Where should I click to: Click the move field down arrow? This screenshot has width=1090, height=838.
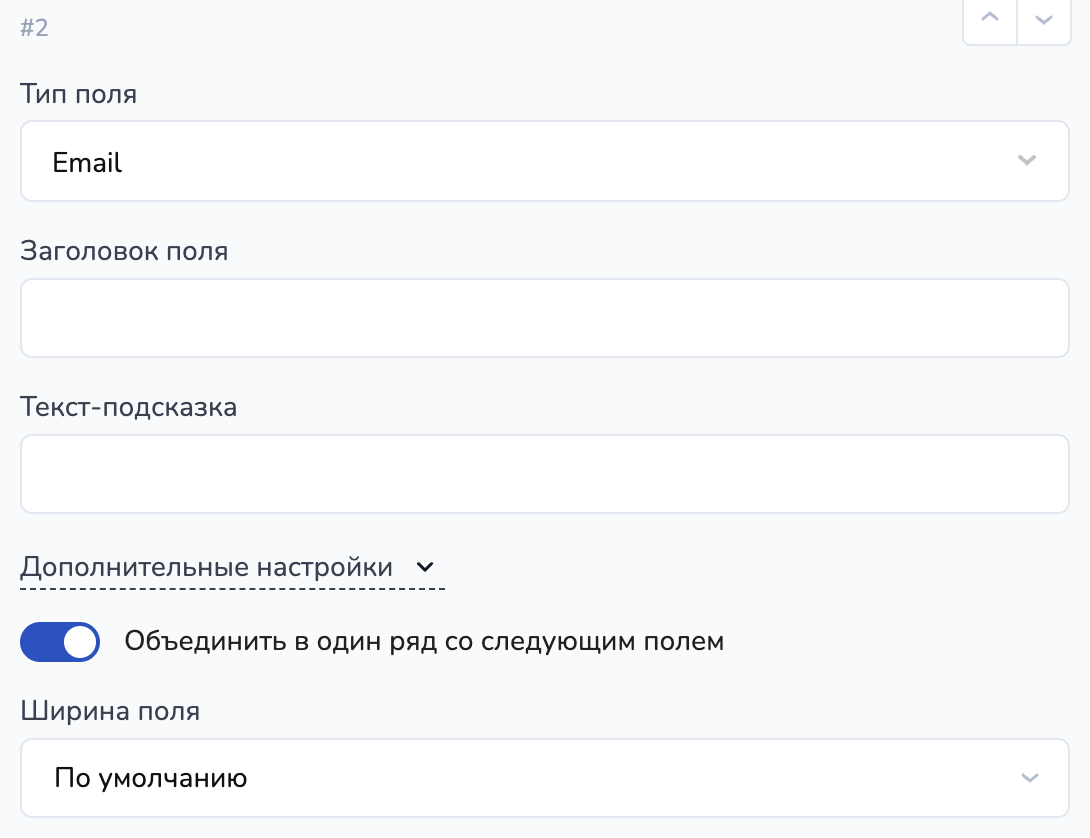1044,22
